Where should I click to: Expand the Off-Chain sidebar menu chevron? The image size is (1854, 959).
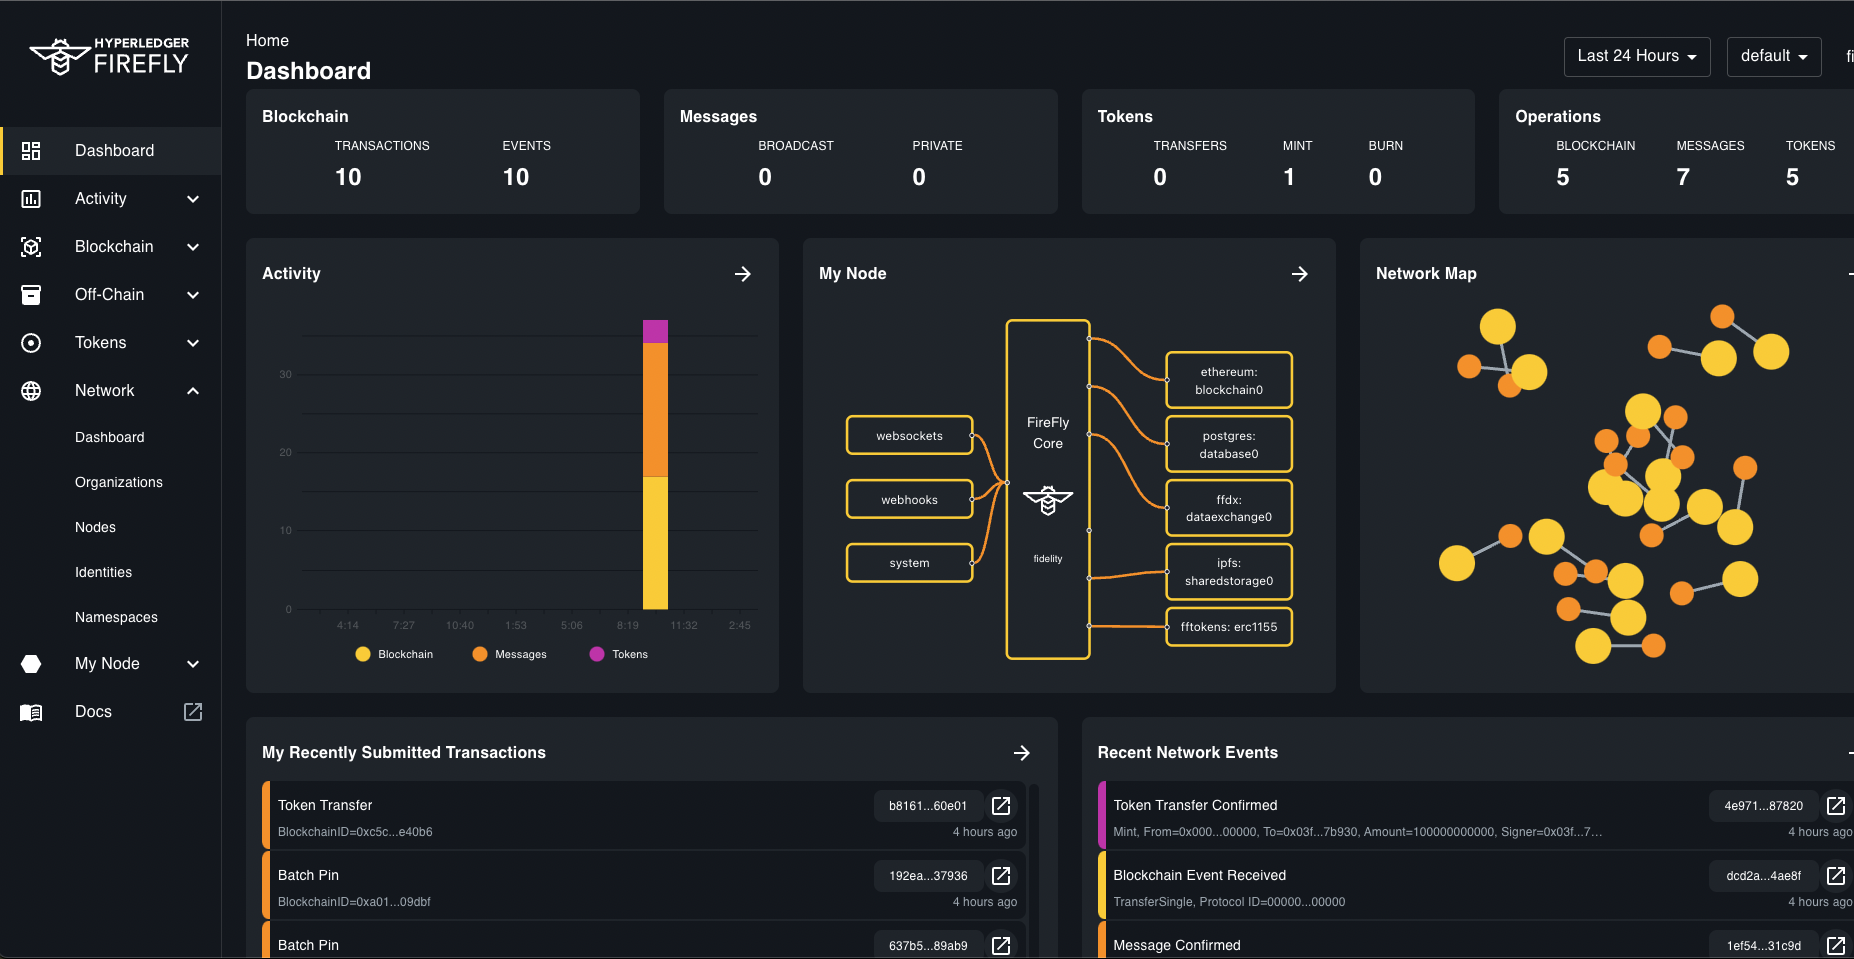pyautogui.click(x=193, y=295)
